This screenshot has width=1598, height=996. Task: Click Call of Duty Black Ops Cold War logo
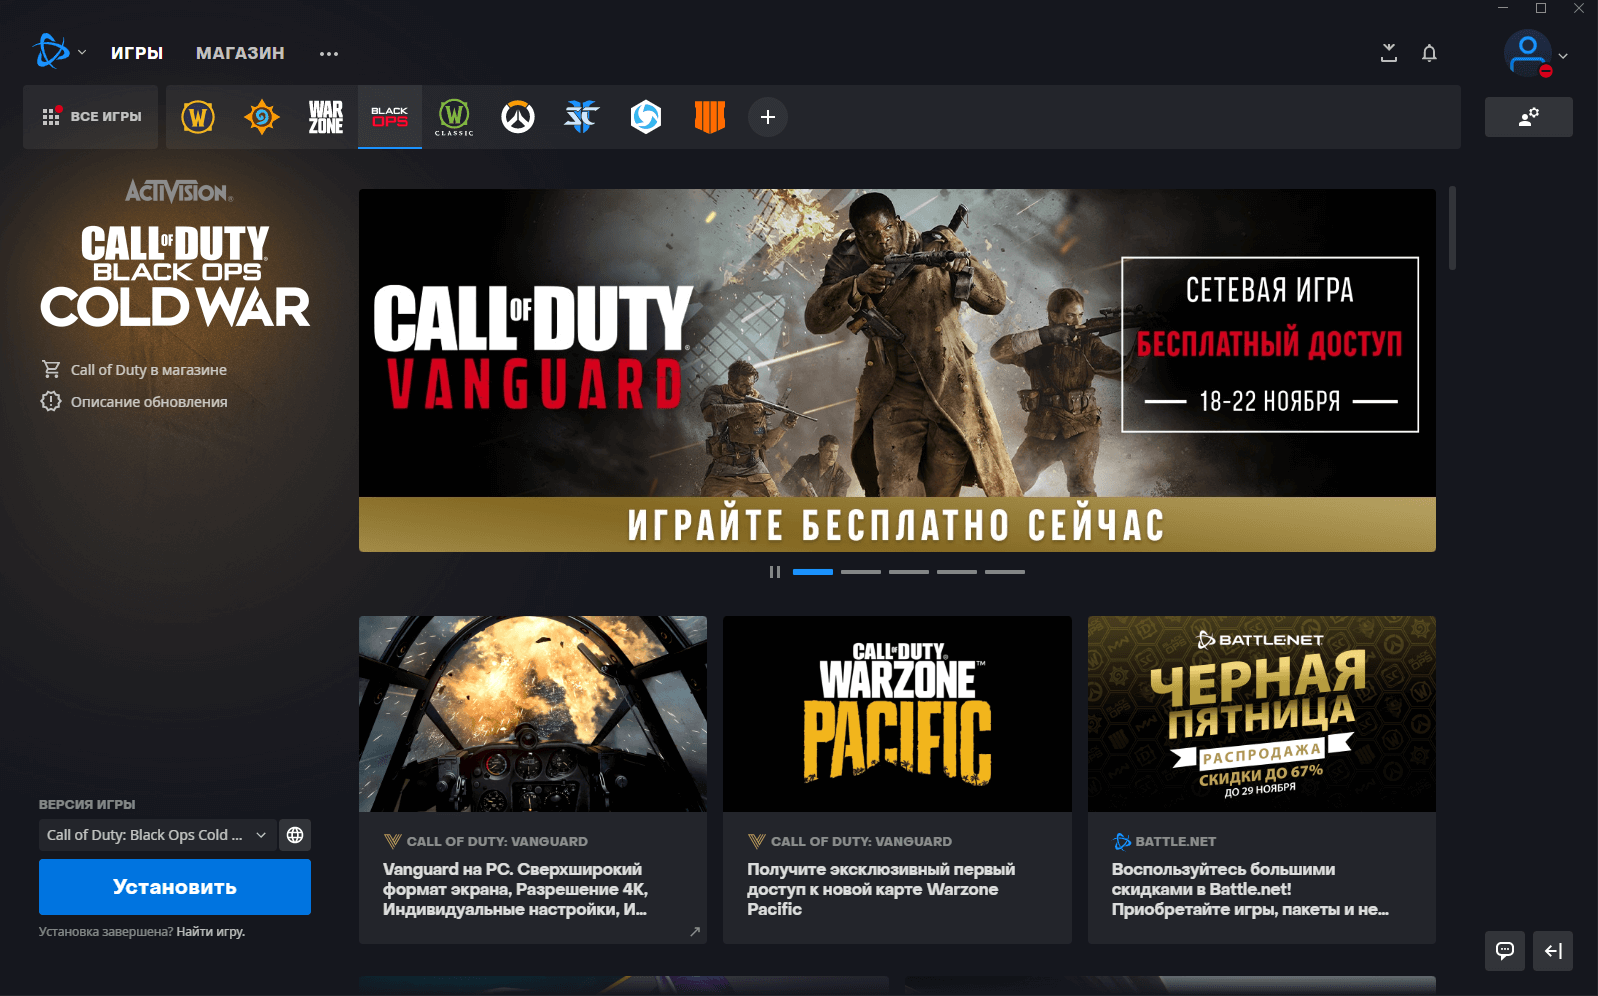(175, 276)
